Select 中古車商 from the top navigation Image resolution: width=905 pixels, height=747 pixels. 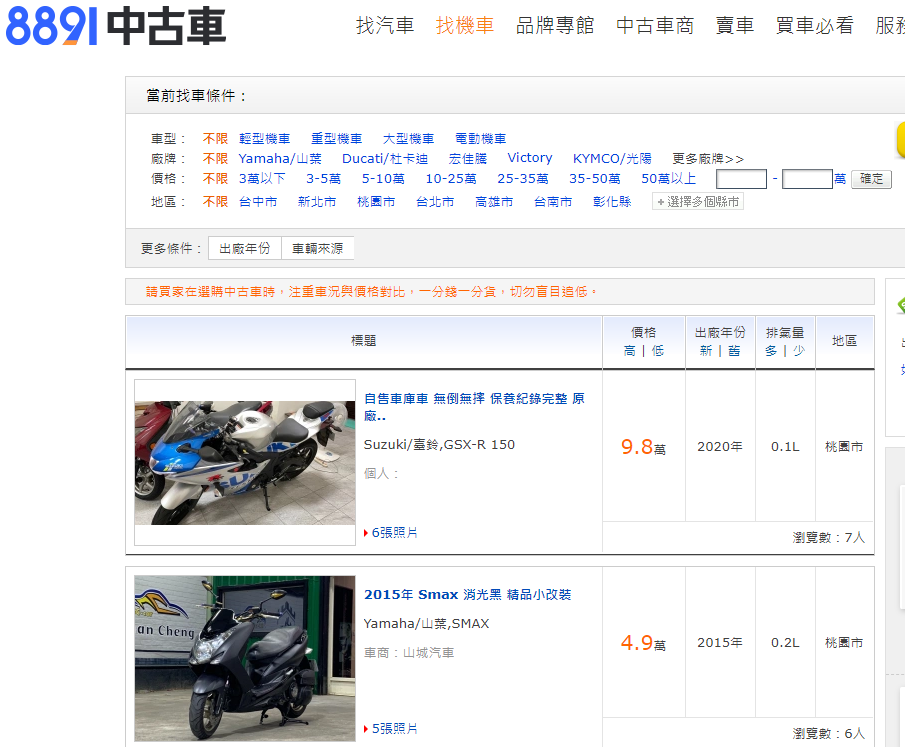655,26
